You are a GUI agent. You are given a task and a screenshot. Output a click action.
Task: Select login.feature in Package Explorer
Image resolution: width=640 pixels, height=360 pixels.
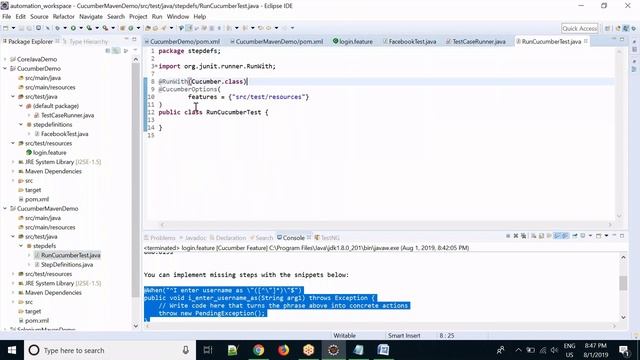pyautogui.click(x=46, y=153)
